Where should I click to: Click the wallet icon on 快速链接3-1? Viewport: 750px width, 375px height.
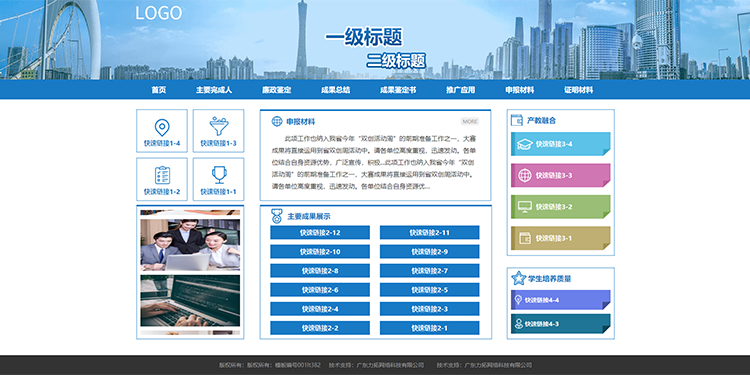pyautogui.click(x=525, y=238)
